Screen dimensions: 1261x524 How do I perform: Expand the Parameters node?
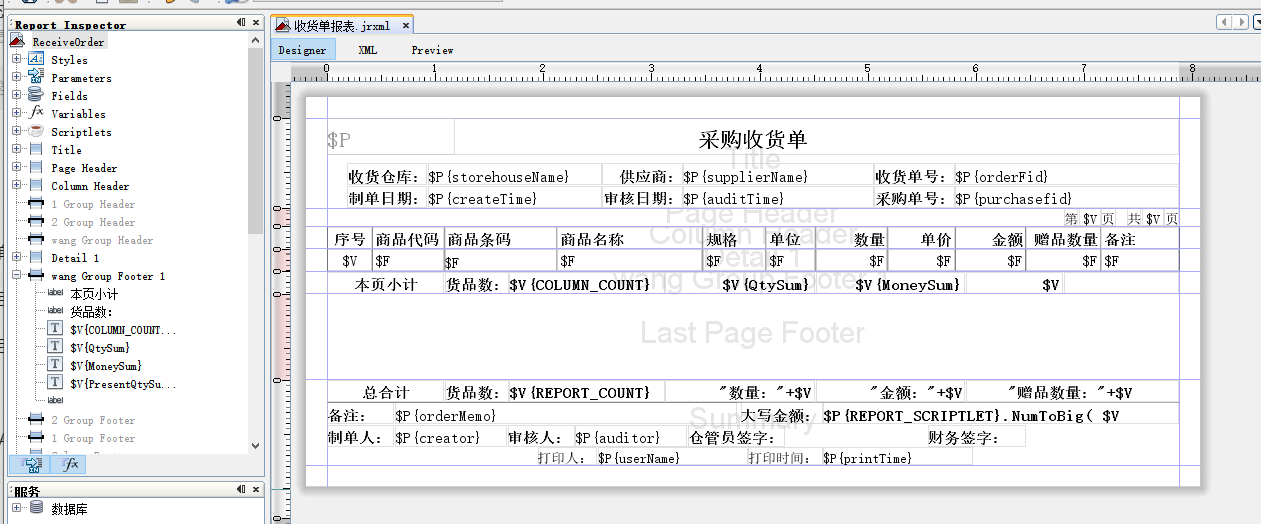pyautogui.click(x=16, y=78)
